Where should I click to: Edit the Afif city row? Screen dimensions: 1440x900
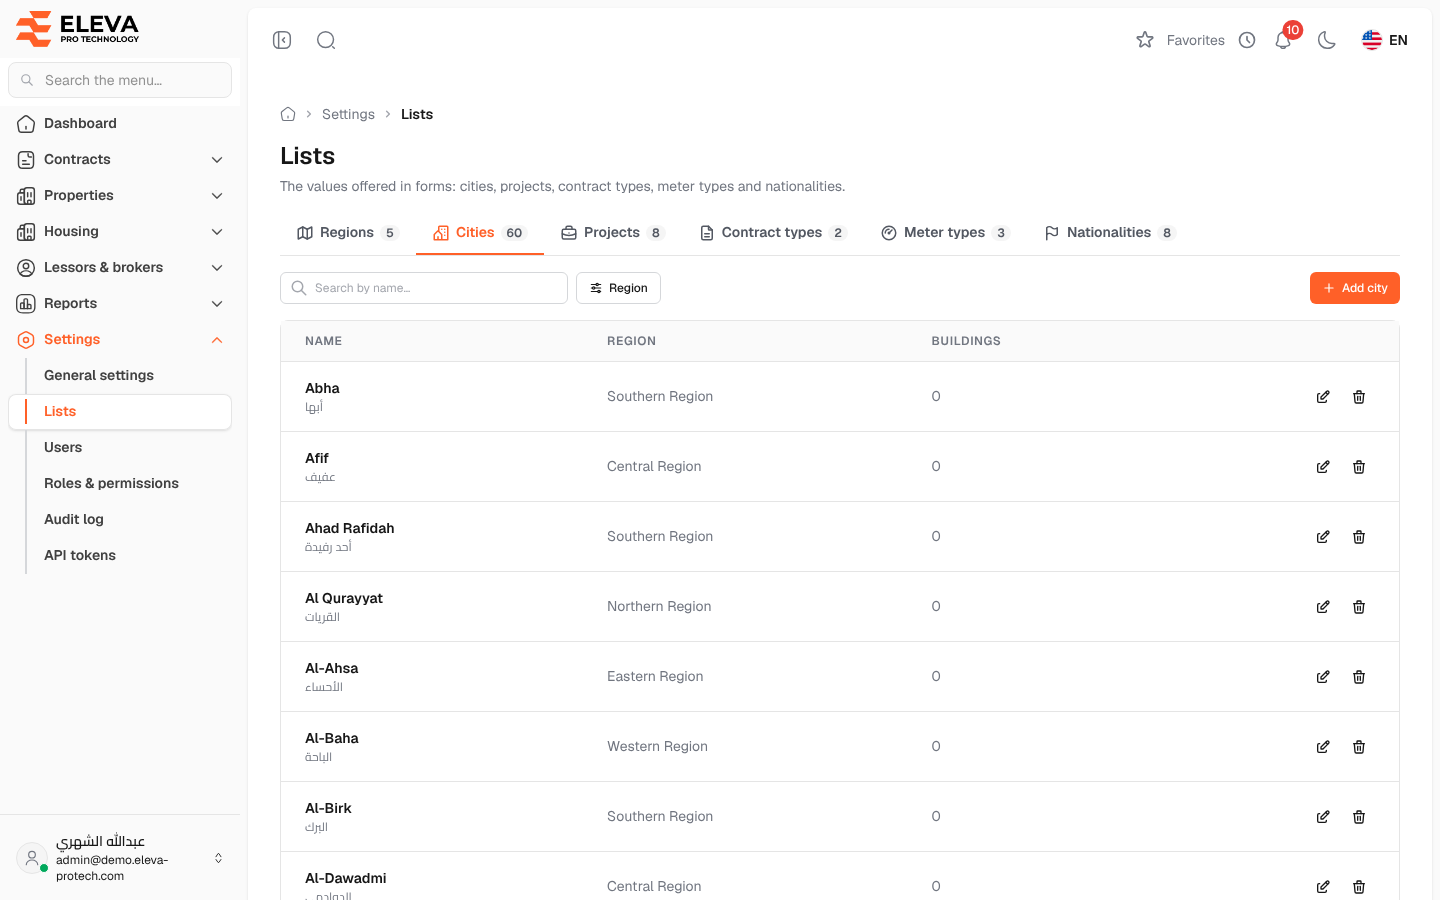1323,467
